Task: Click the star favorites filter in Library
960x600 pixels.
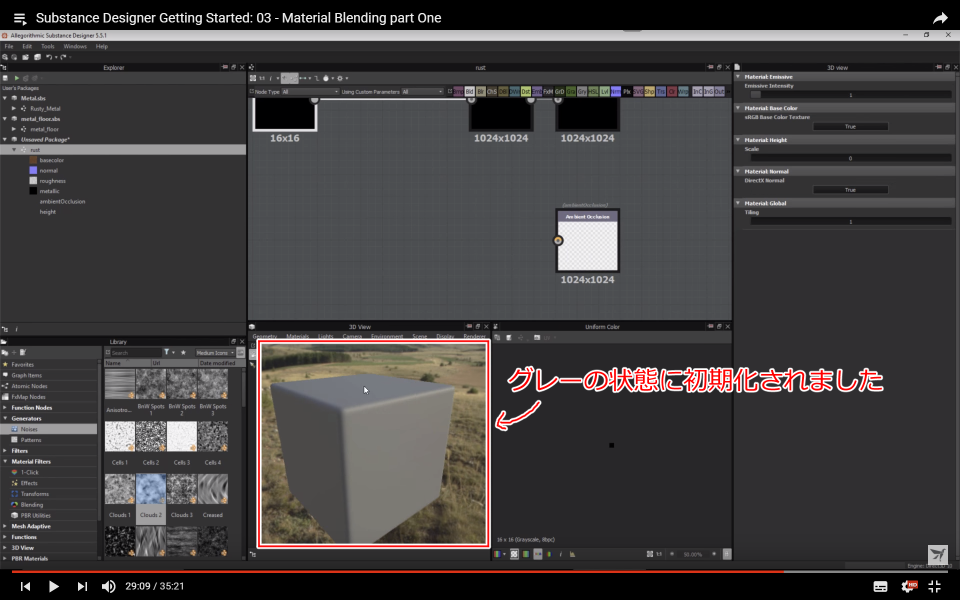Action: (183, 353)
